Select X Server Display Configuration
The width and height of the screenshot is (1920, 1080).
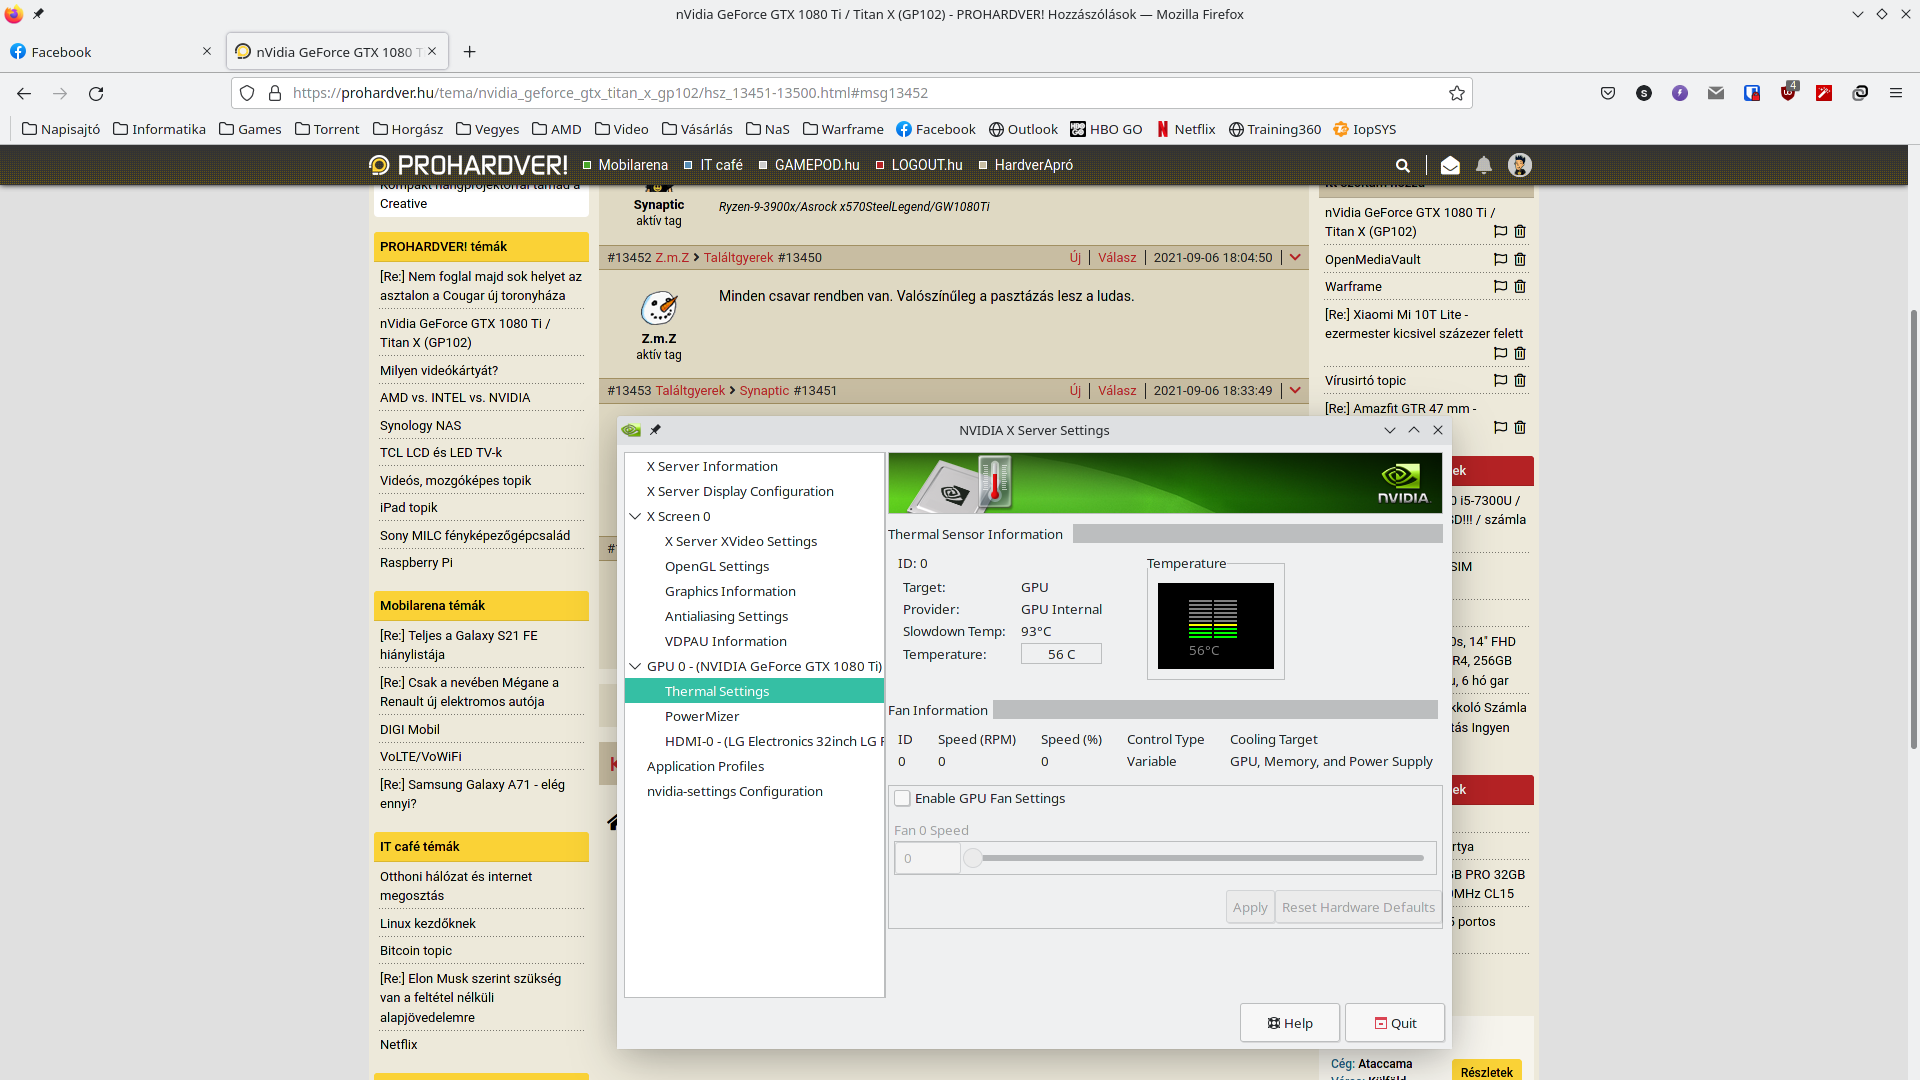point(740,491)
